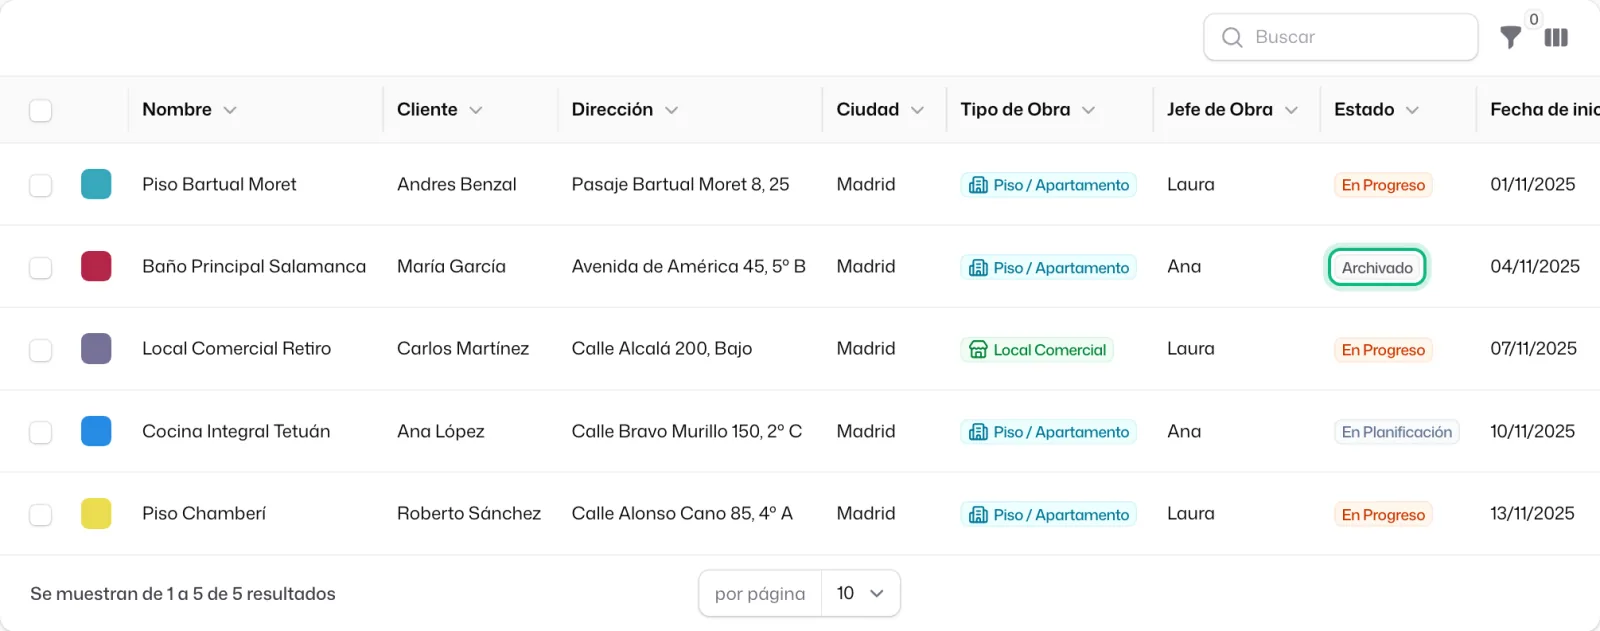This screenshot has height=631, width=1600.
Task: Click address Pasaje Bartual Moret 8, 25
Action: 681,185
